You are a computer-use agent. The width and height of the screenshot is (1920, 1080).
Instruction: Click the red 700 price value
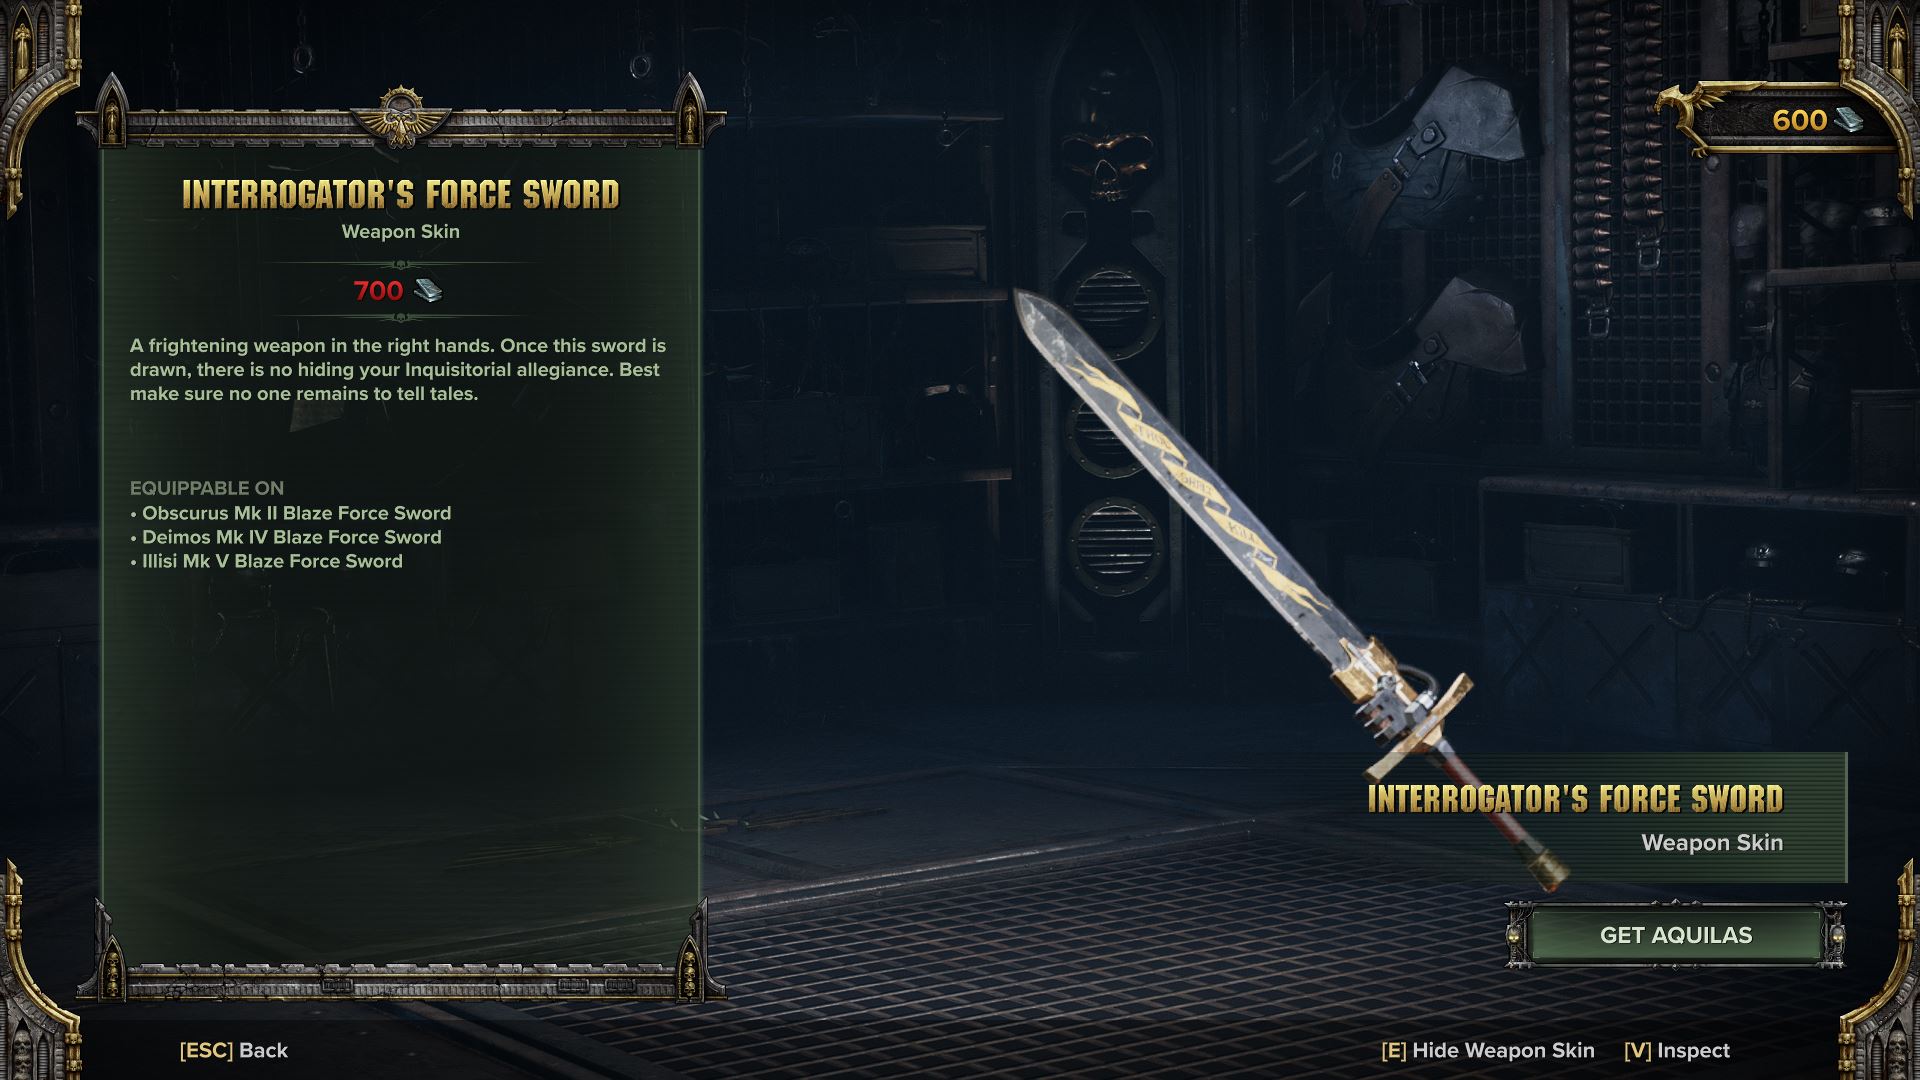point(378,291)
